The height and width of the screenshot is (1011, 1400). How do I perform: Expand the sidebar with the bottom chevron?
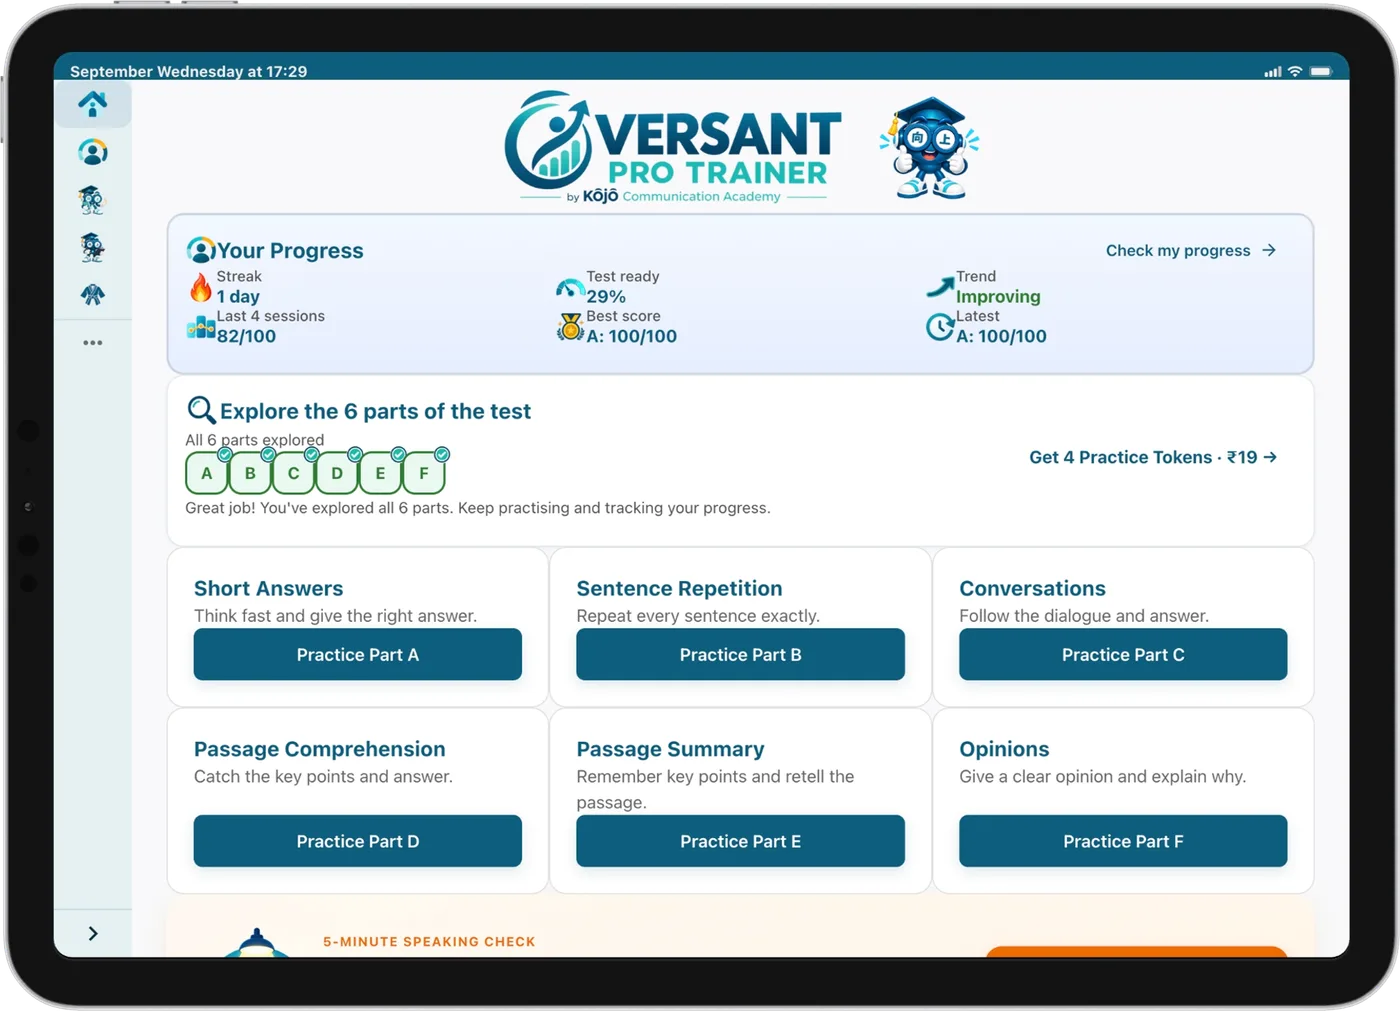tap(93, 933)
